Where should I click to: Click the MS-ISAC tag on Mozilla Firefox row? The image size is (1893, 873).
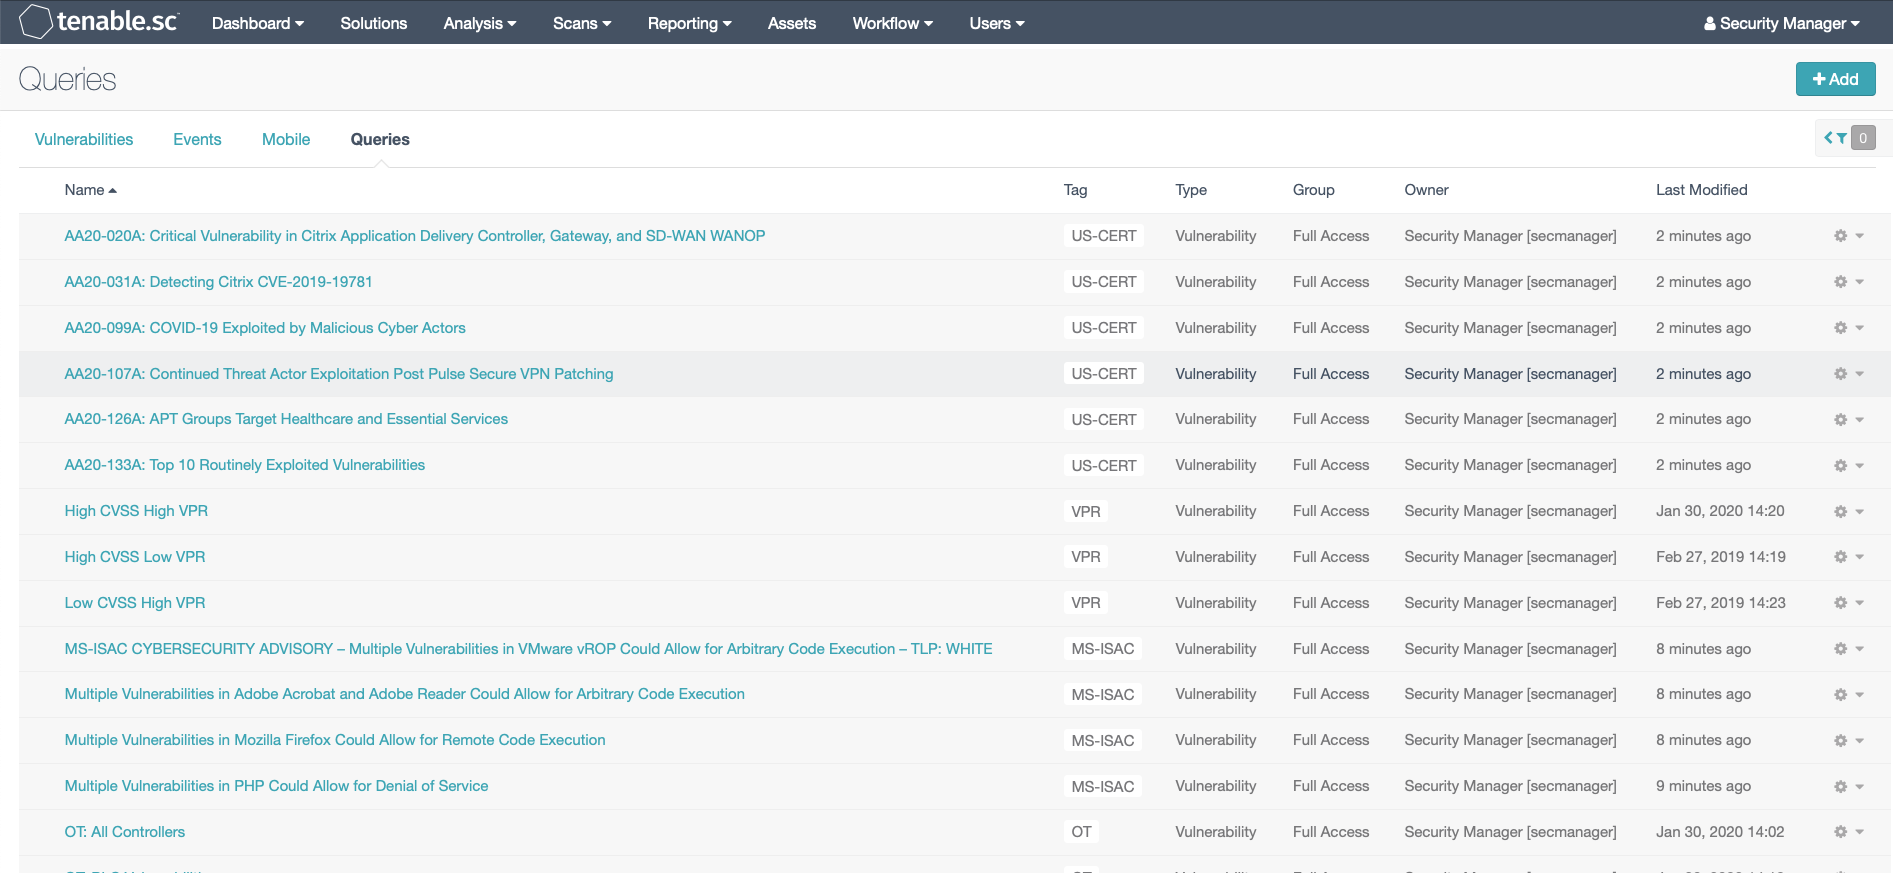tap(1103, 741)
